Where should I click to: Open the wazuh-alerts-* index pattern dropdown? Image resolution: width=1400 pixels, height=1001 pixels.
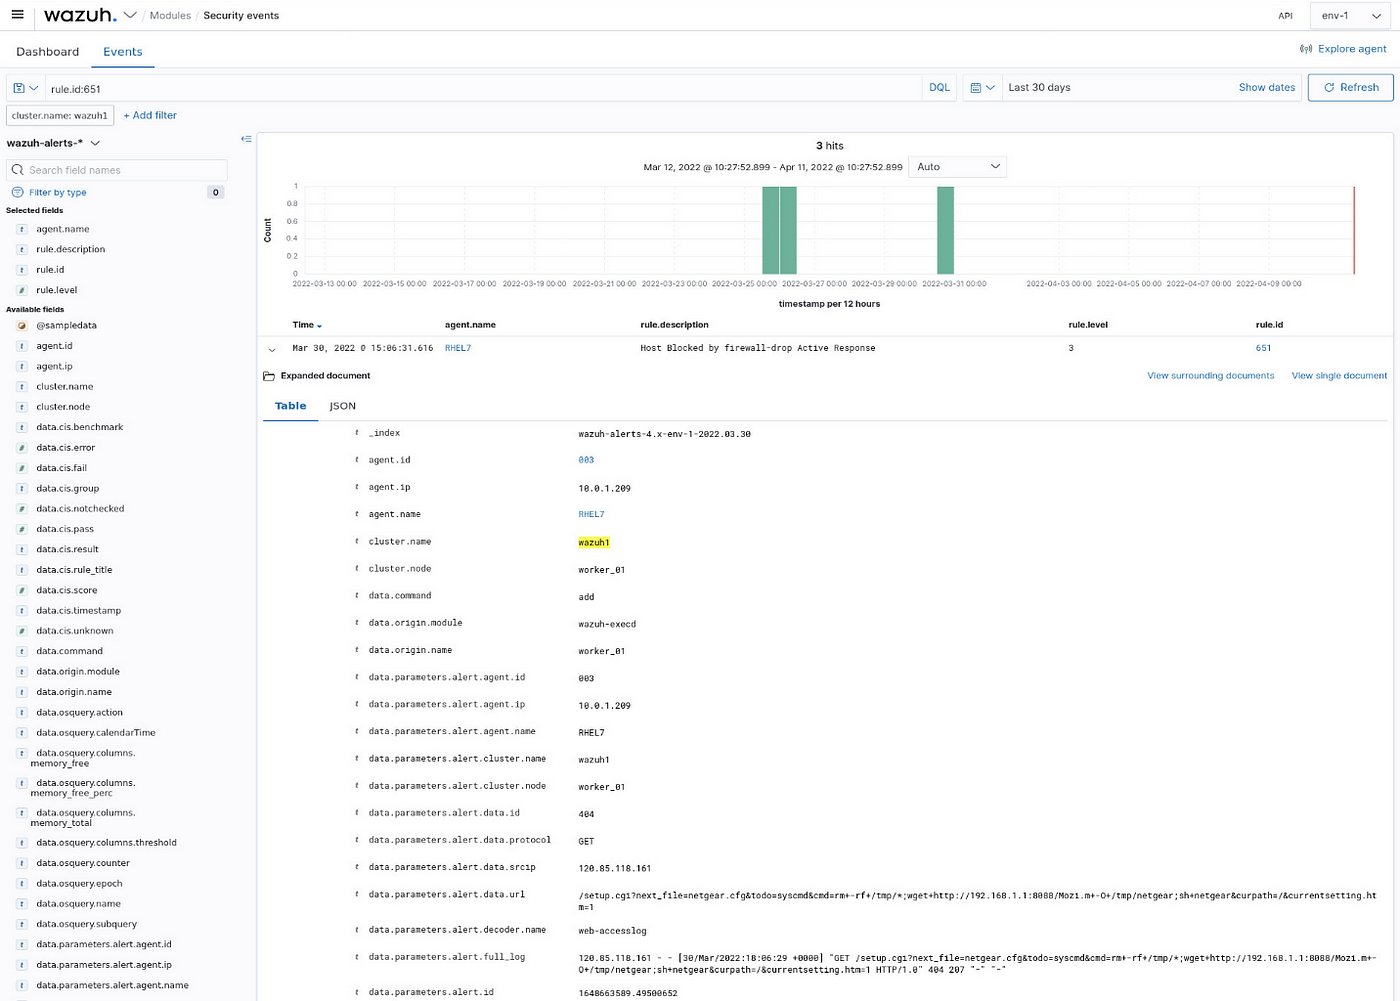coord(54,143)
